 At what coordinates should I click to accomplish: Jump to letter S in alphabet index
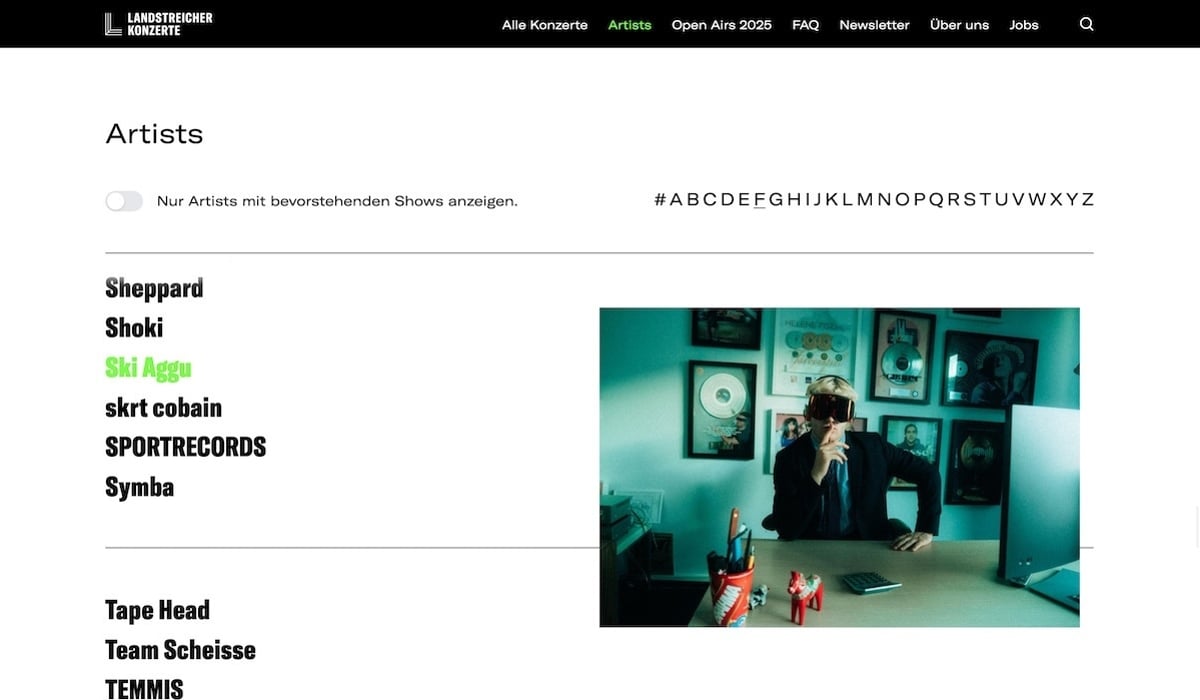tap(969, 199)
